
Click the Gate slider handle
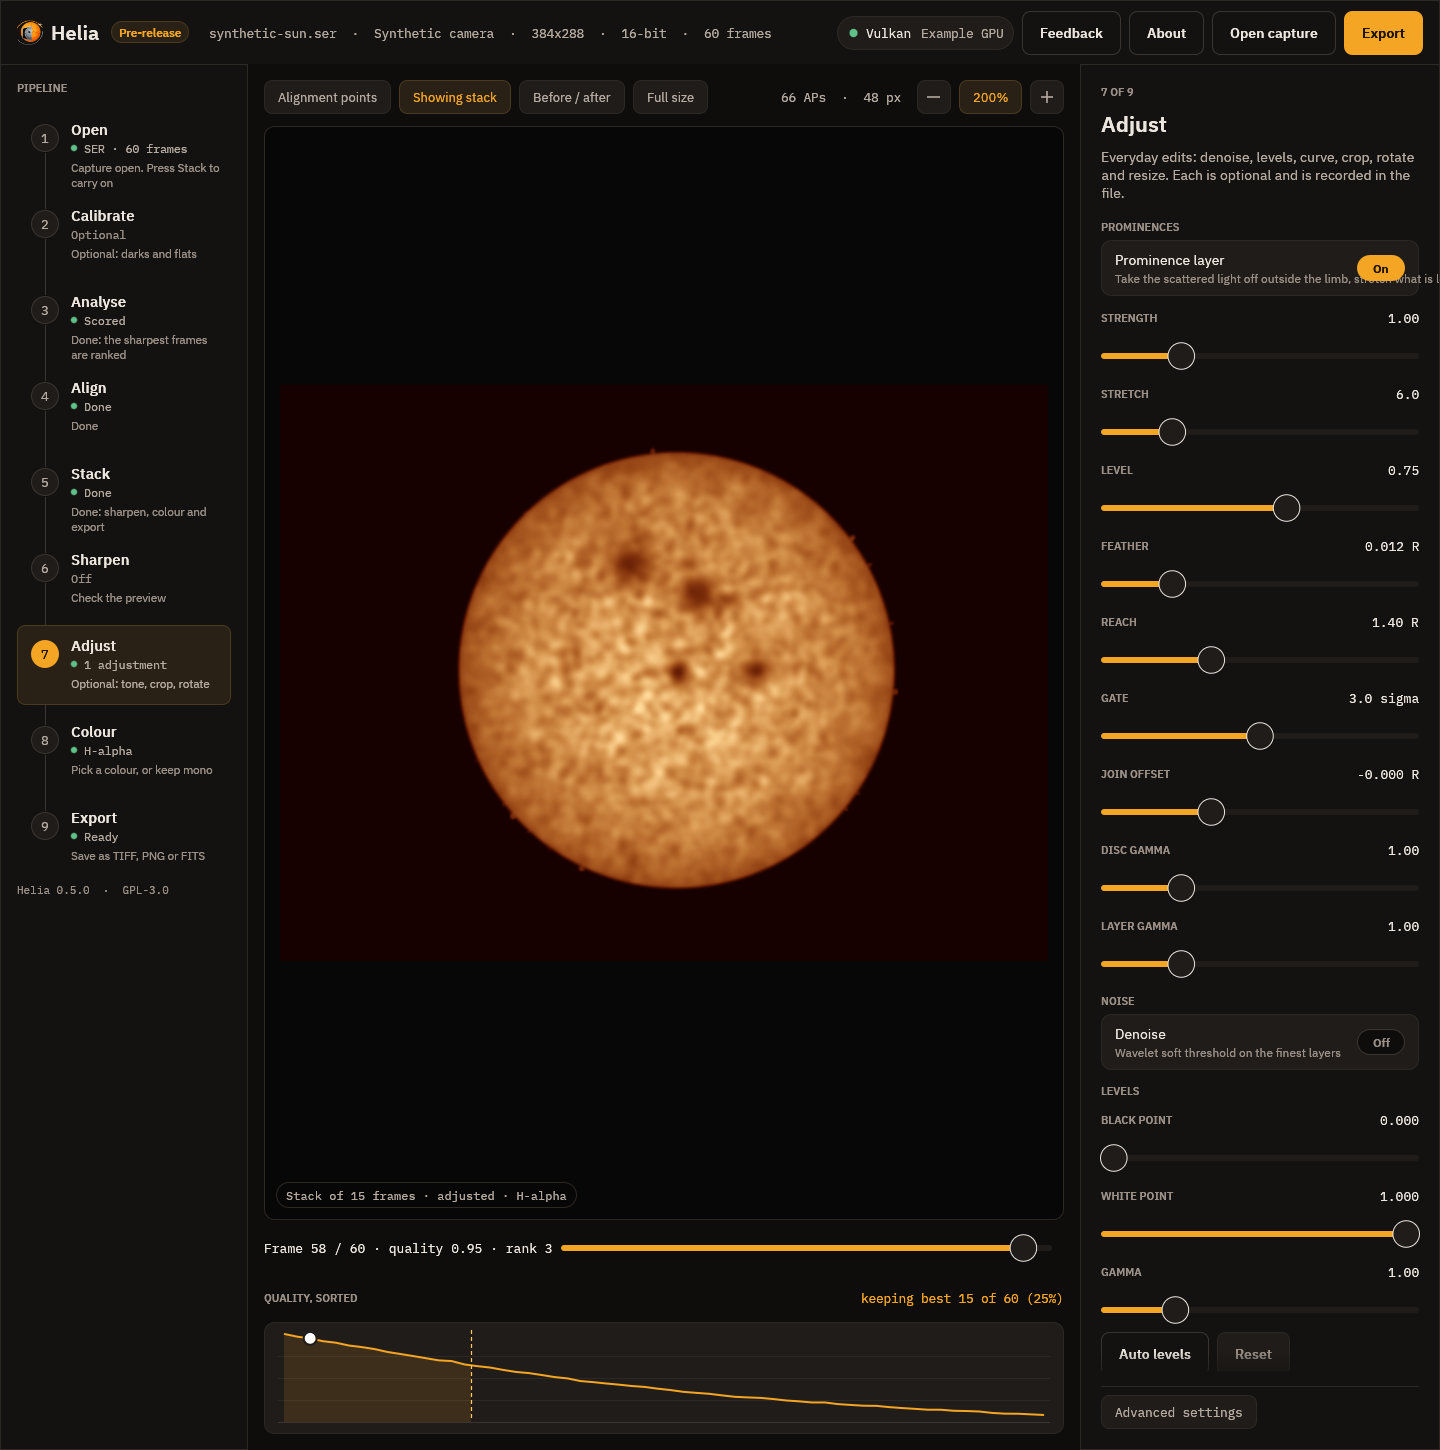pos(1260,736)
